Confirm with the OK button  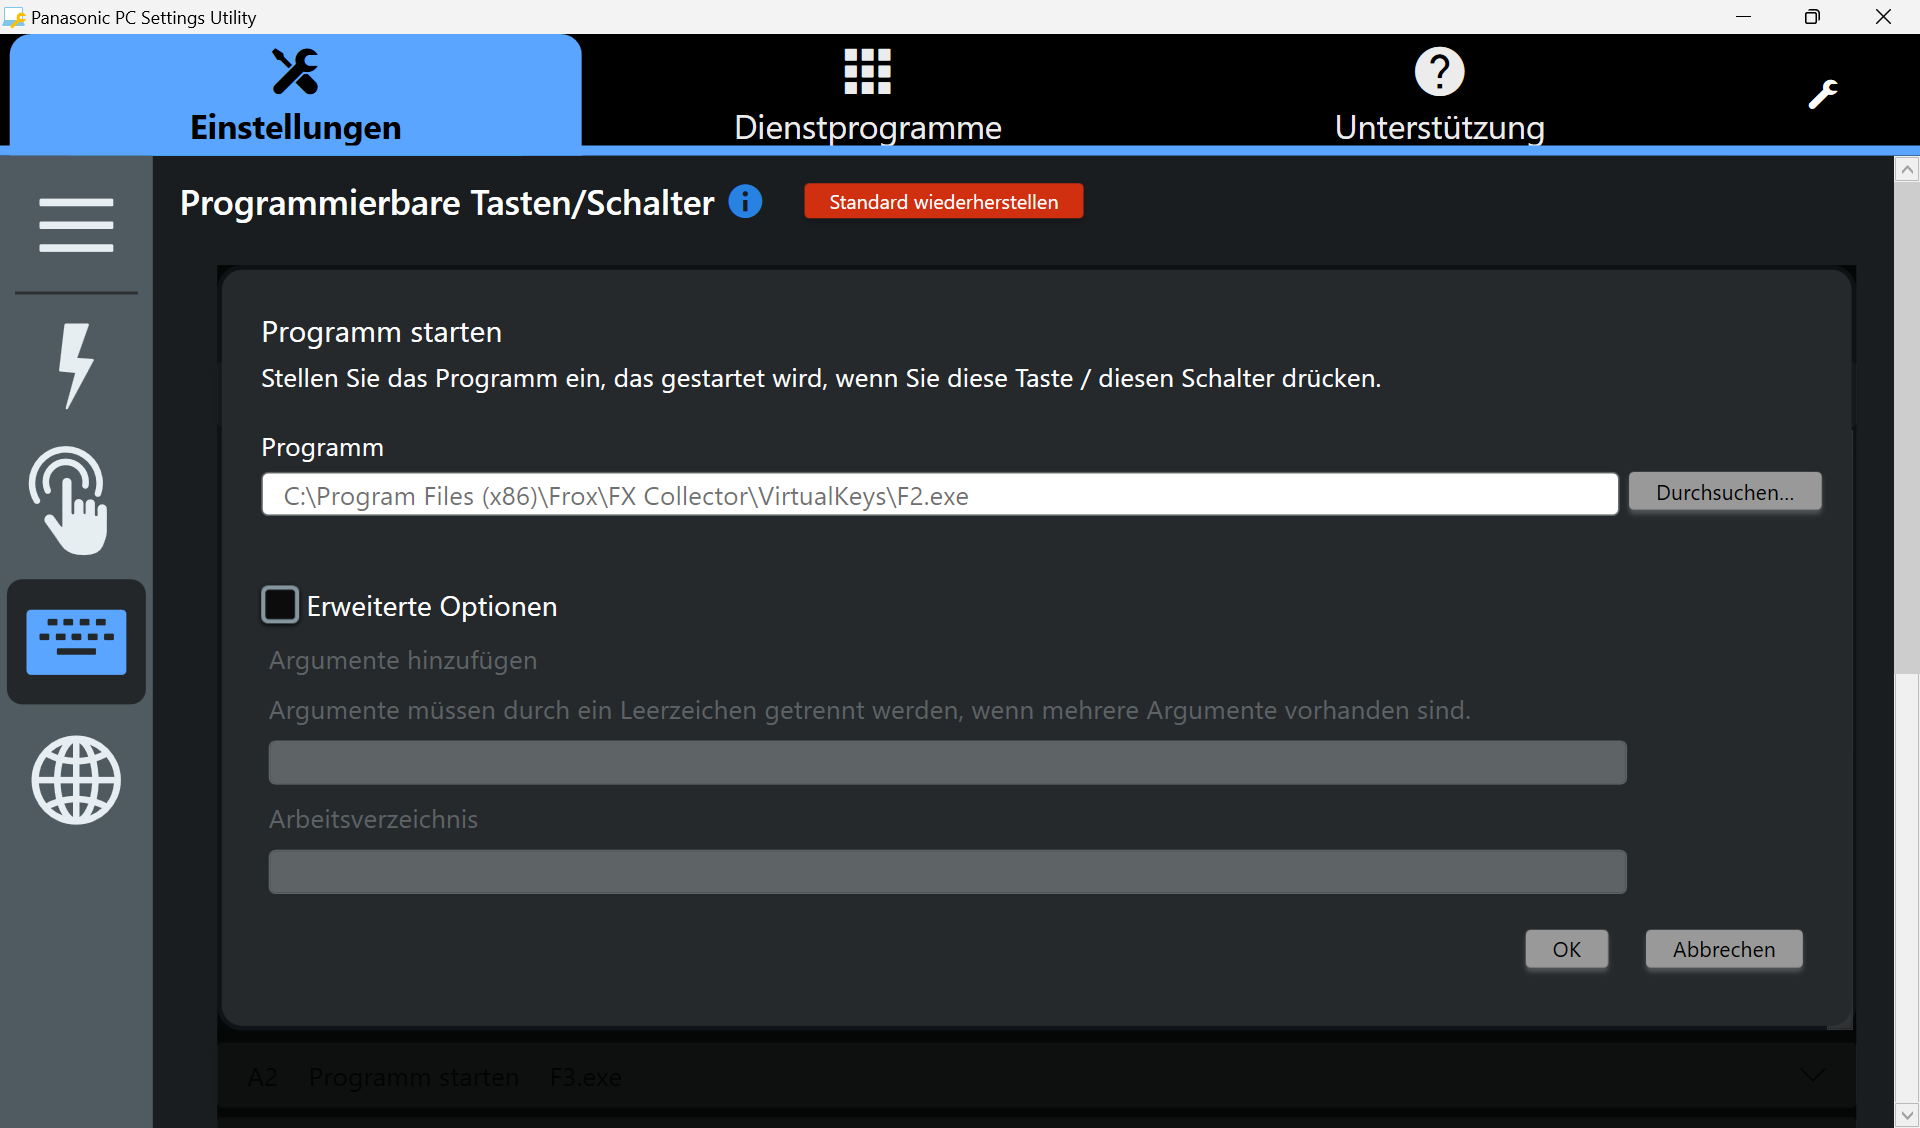pos(1566,949)
